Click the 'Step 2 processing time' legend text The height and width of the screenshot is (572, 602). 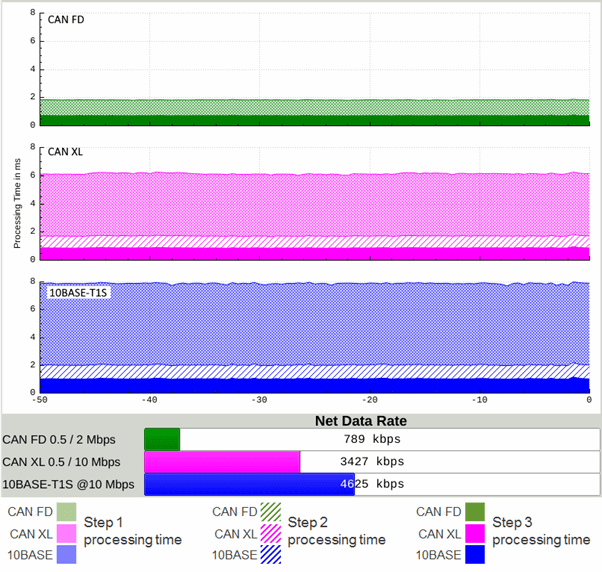tap(336, 531)
